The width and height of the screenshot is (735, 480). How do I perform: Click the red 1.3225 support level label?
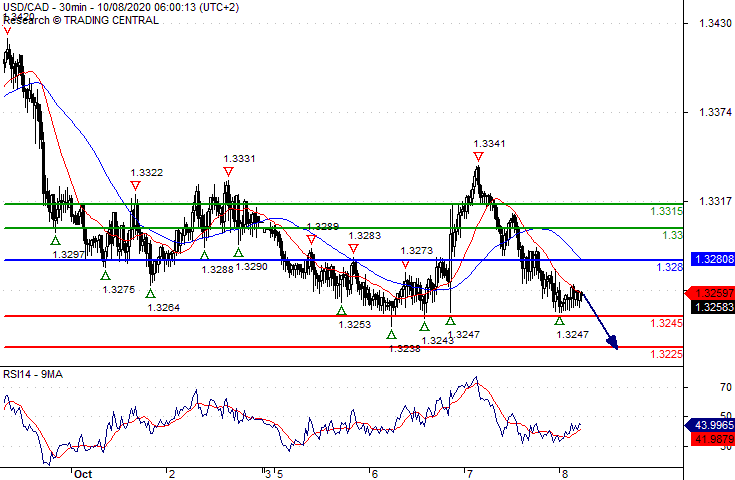(x=666, y=354)
